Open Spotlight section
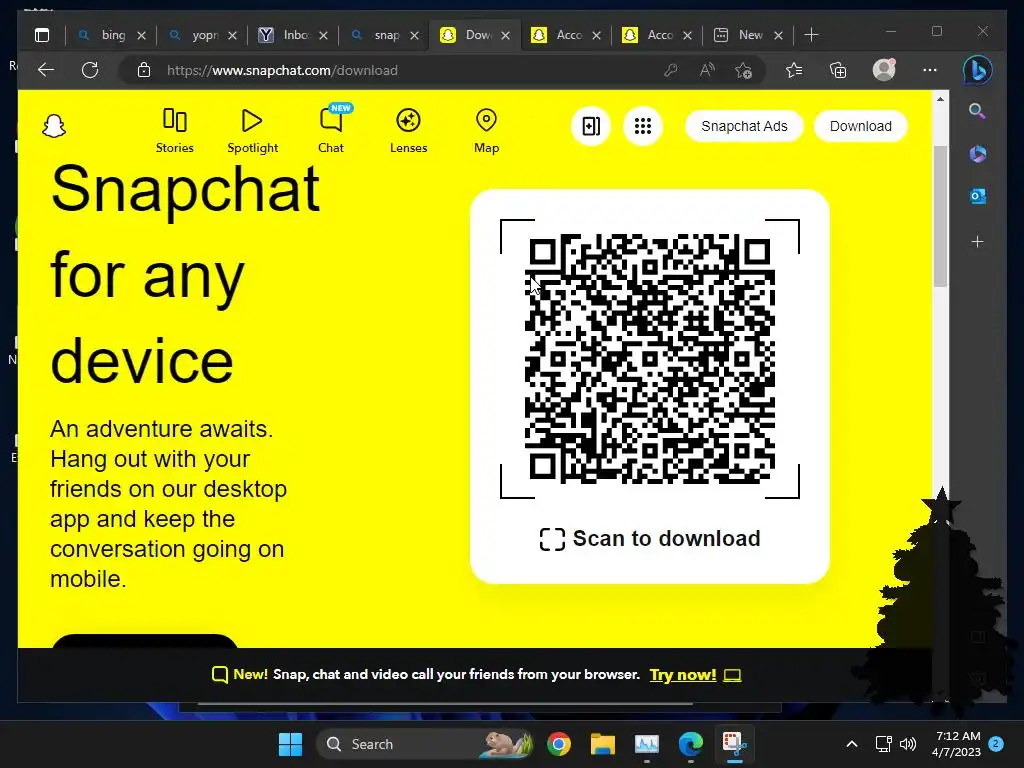1024x768 pixels. [252, 131]
